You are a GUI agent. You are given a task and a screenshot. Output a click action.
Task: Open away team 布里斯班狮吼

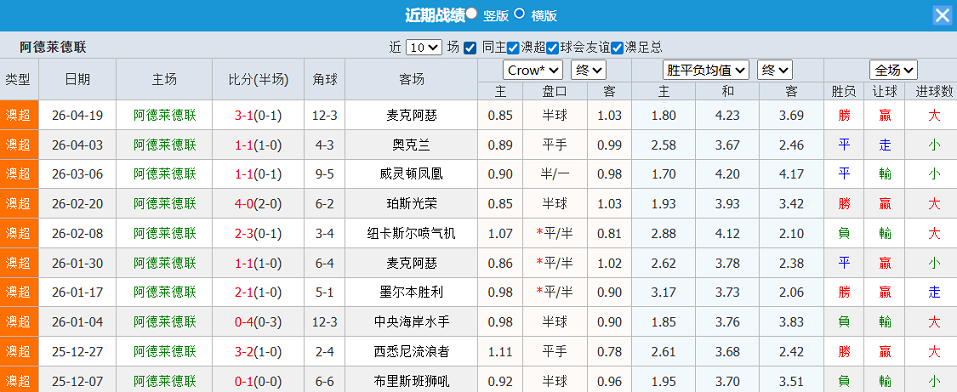[x=411, y=381]
